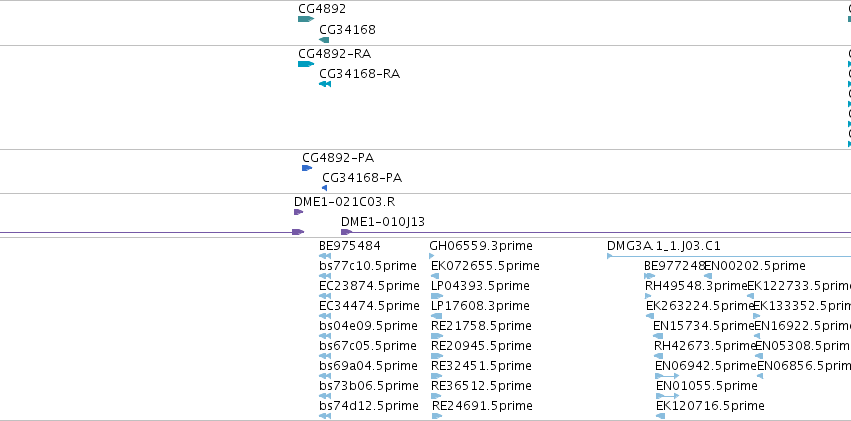Image resolution: width=851 pixels, height=421 pixels.
Task: Click the BE977248 label text
Action: coord(674,266)
